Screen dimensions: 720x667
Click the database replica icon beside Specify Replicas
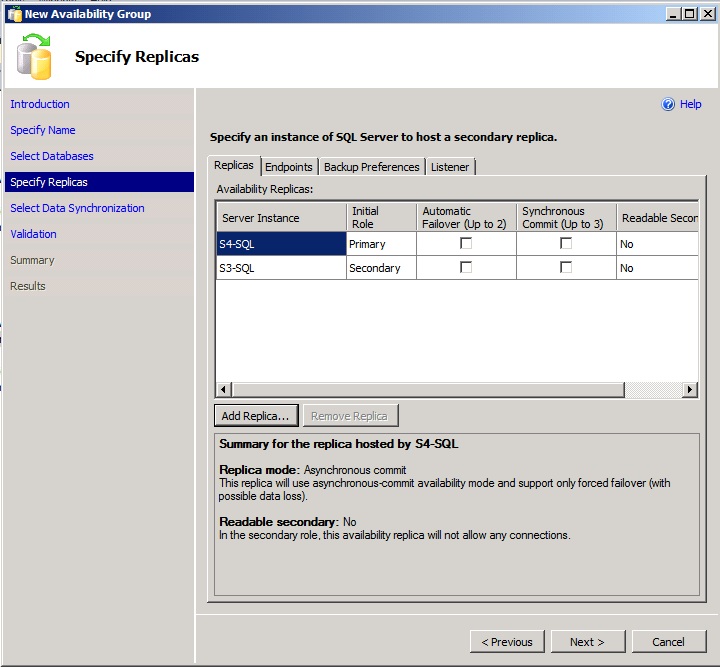pos(36,57)
